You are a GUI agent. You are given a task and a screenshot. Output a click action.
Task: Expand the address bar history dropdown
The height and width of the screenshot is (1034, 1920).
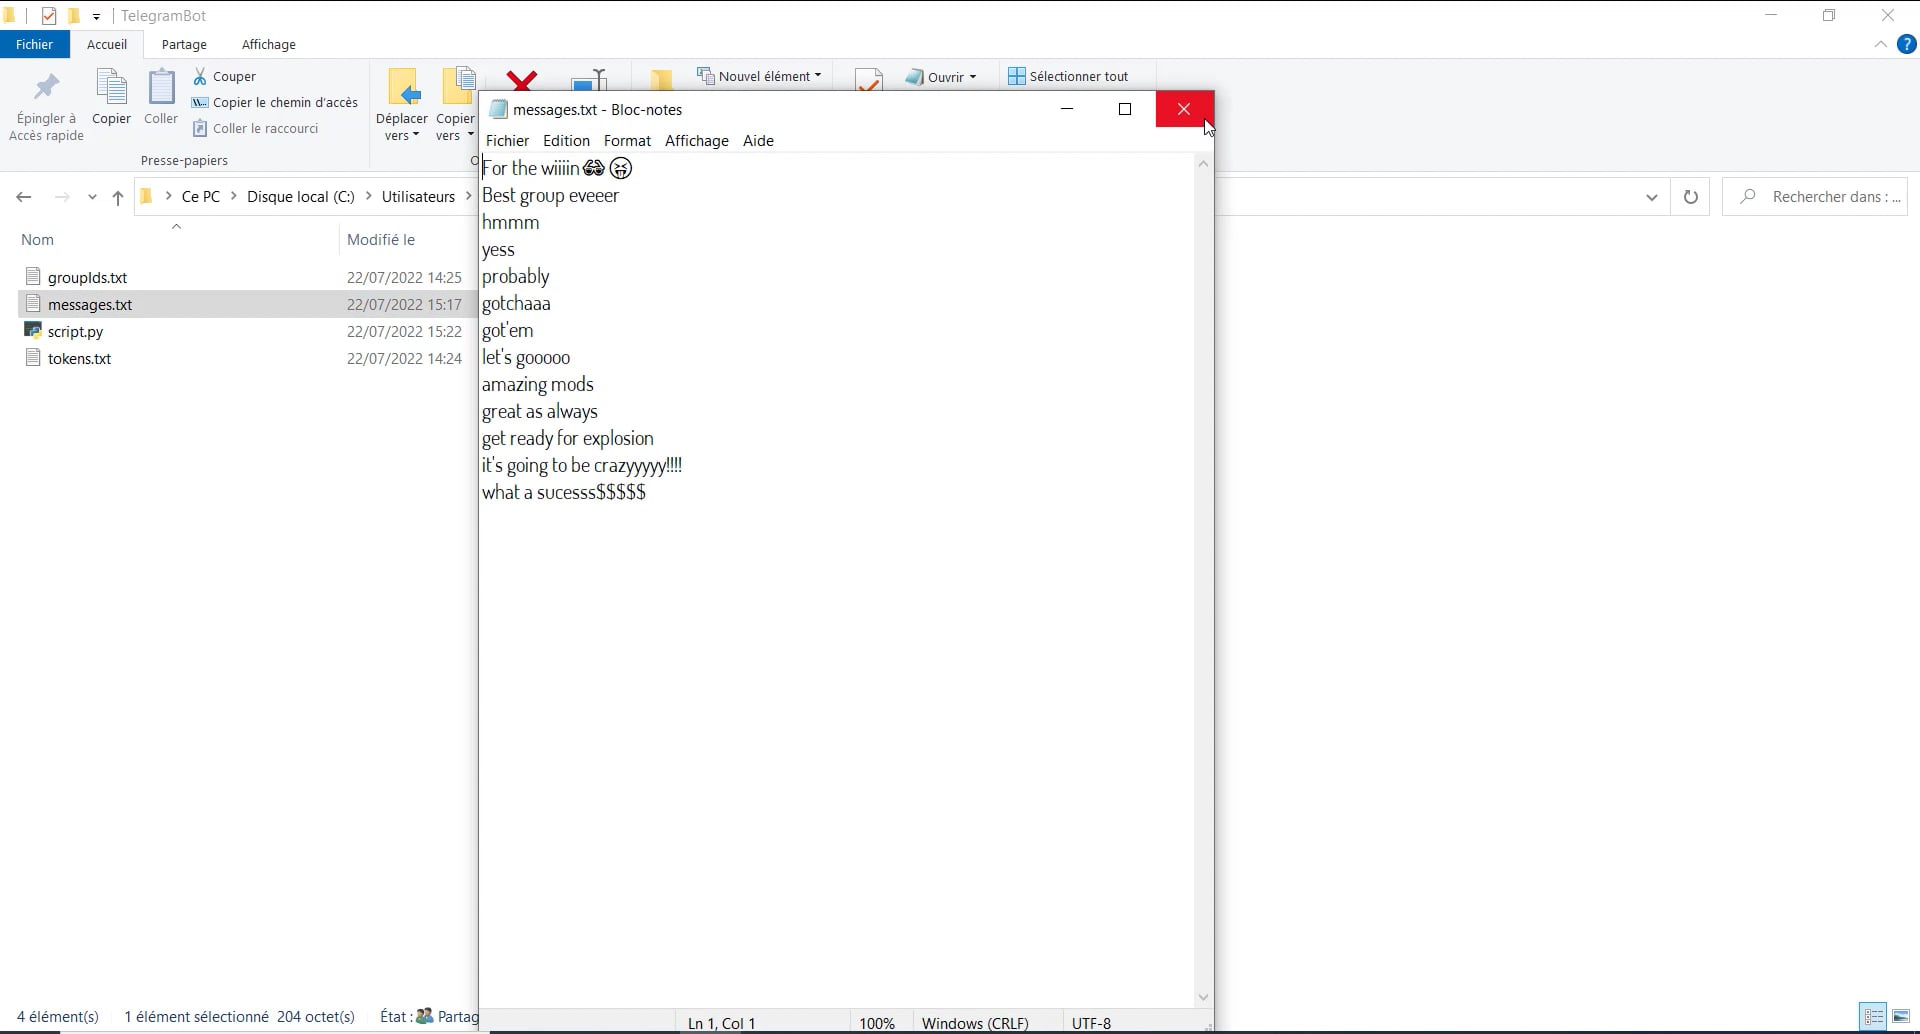[x=1651, y=197]
